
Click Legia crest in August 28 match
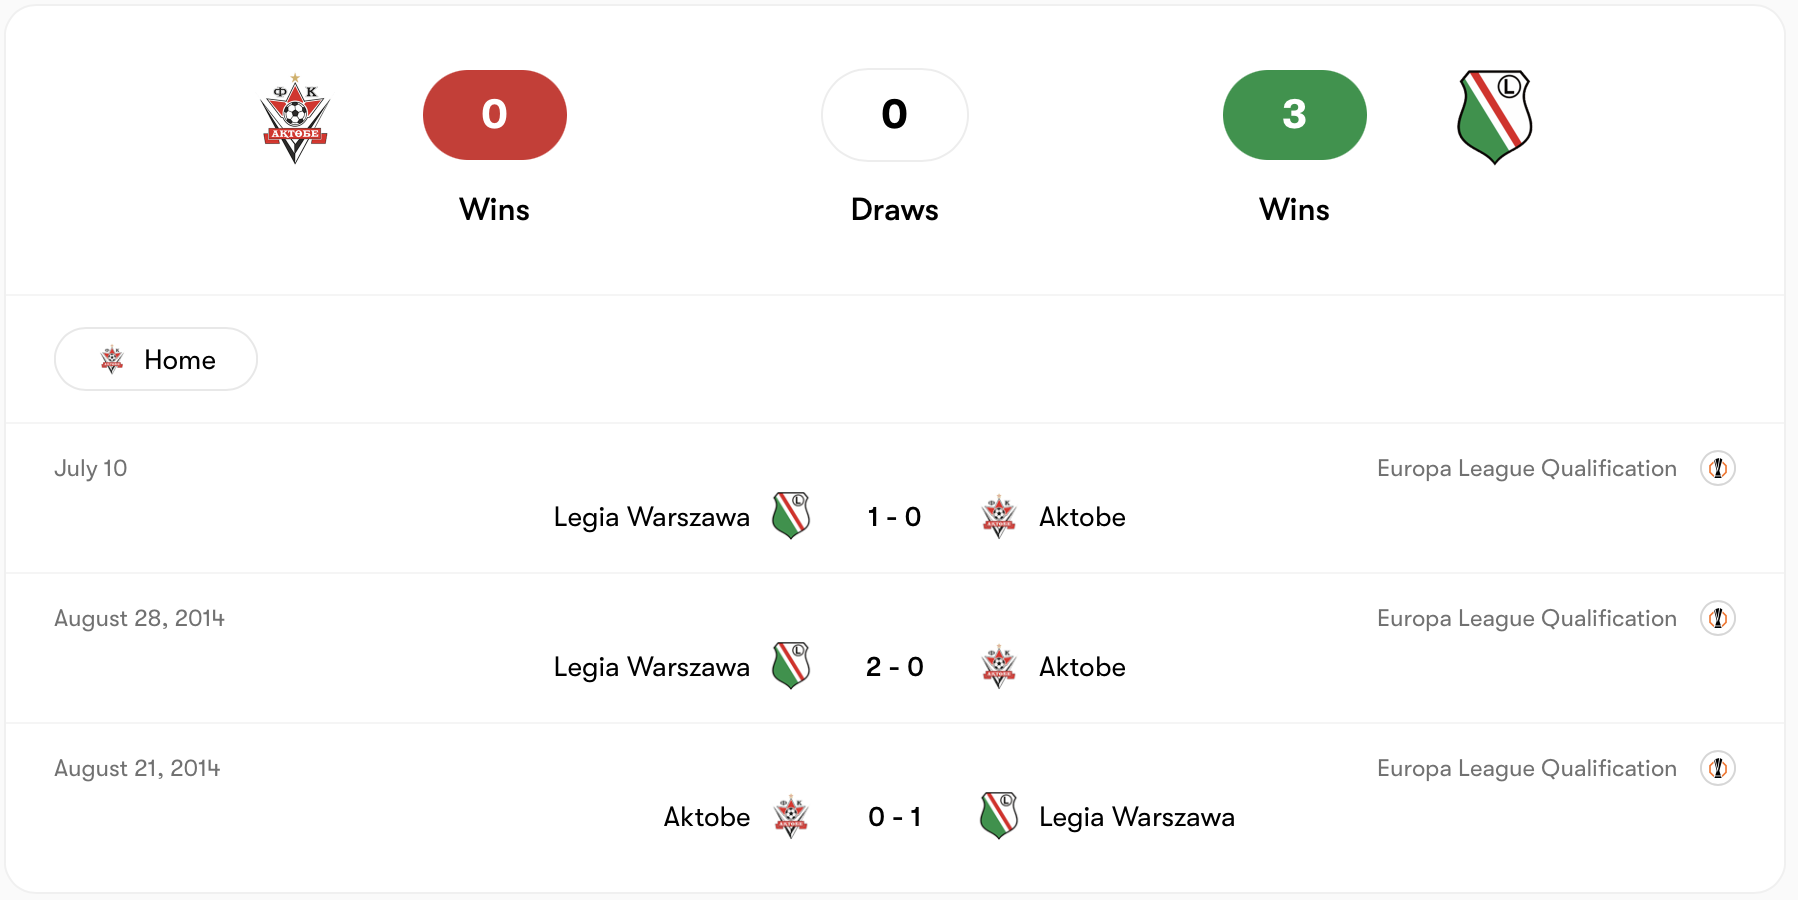point(791,666)
